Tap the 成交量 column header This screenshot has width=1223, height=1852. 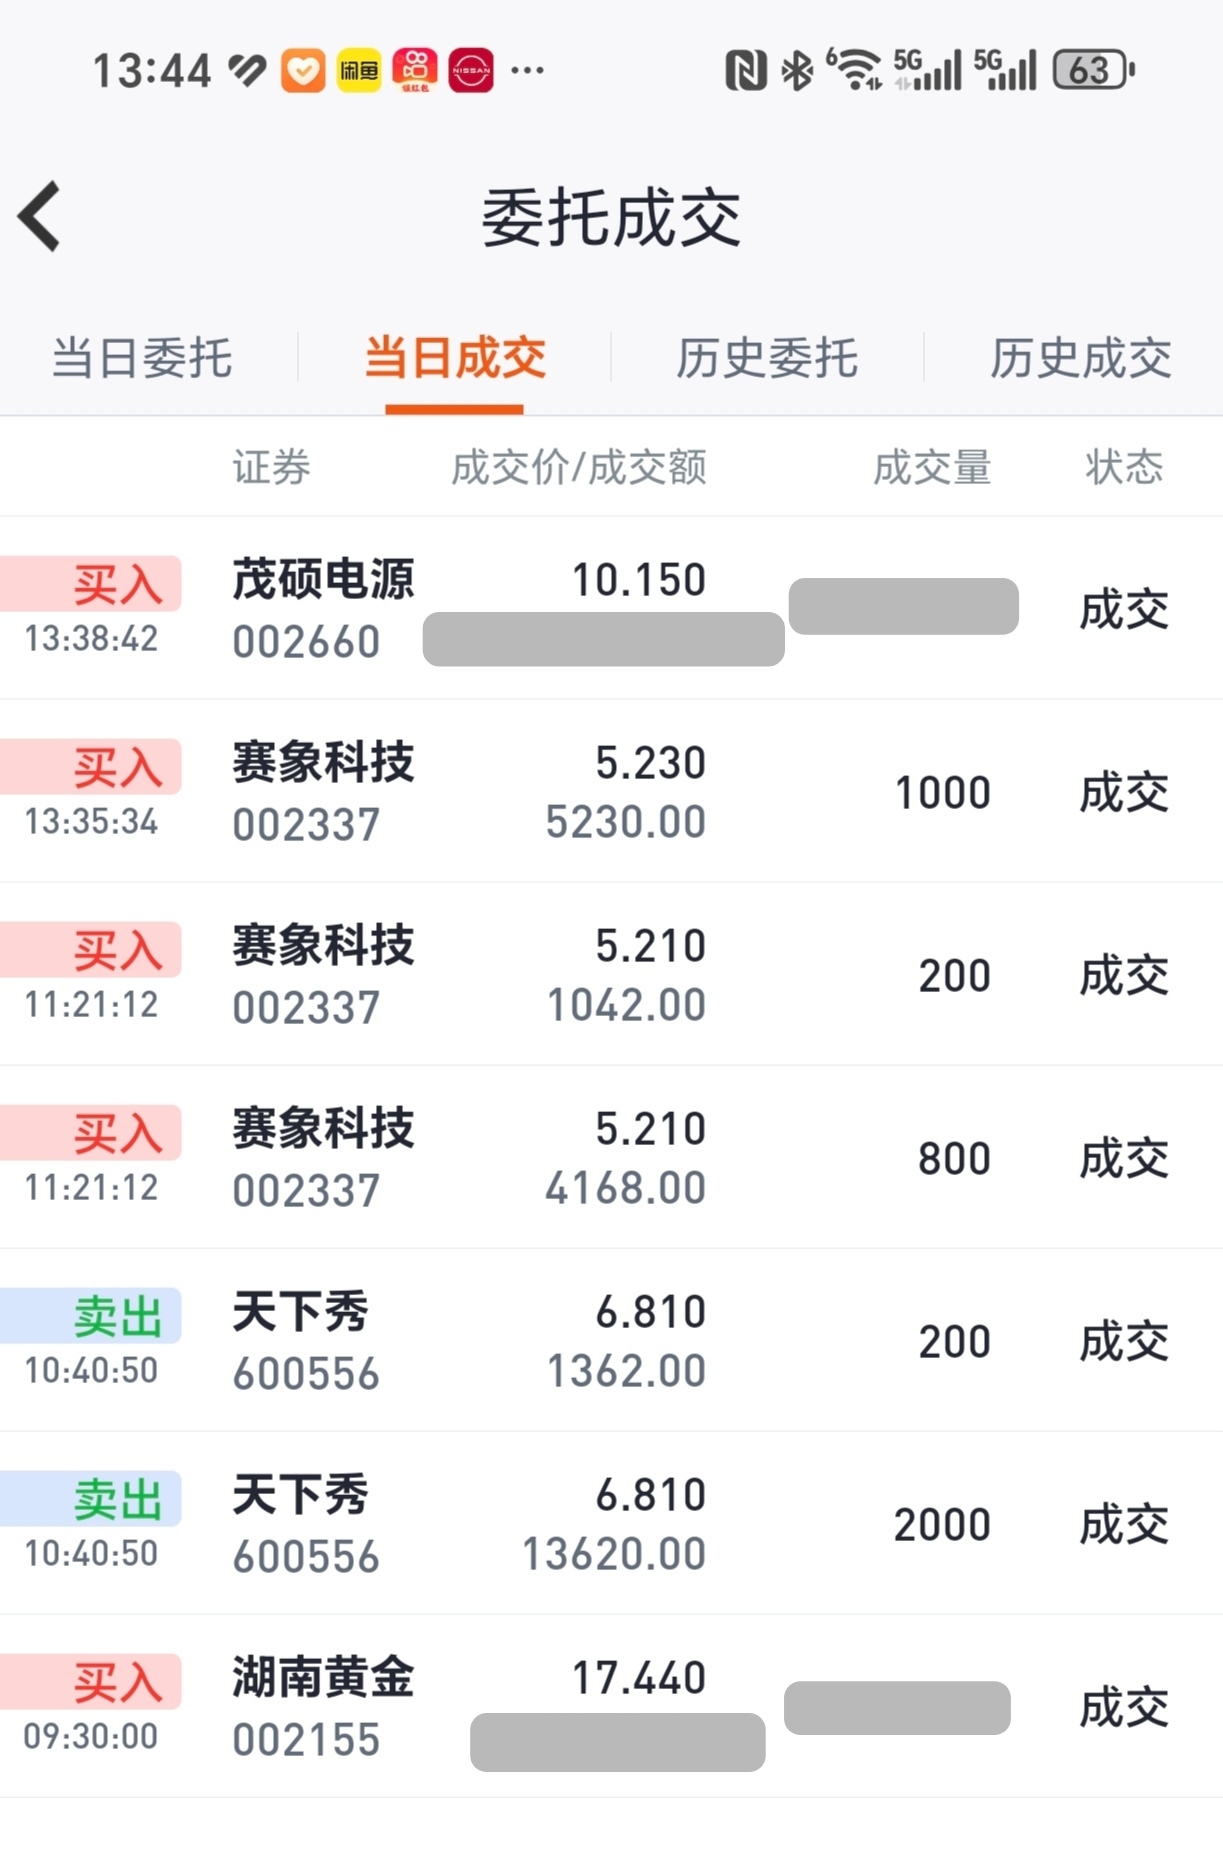coord(932,467)
